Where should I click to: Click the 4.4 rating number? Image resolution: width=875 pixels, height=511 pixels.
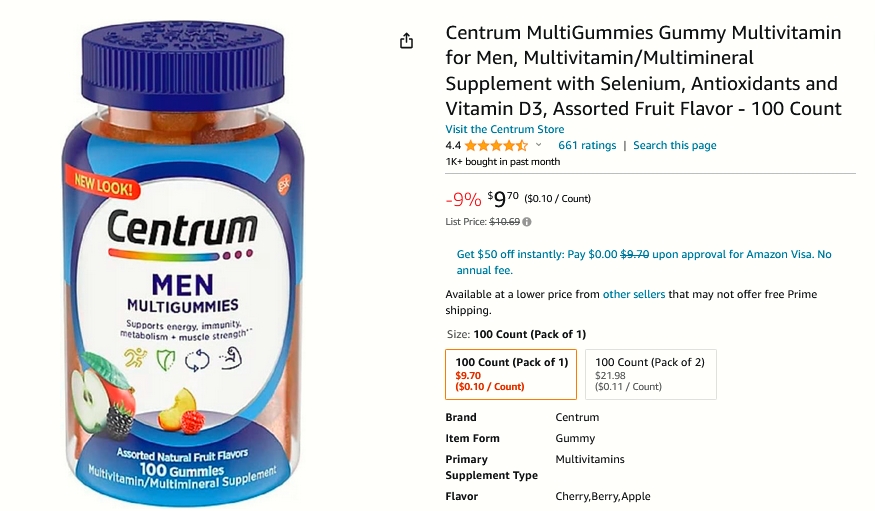click(x=453, y=146)
